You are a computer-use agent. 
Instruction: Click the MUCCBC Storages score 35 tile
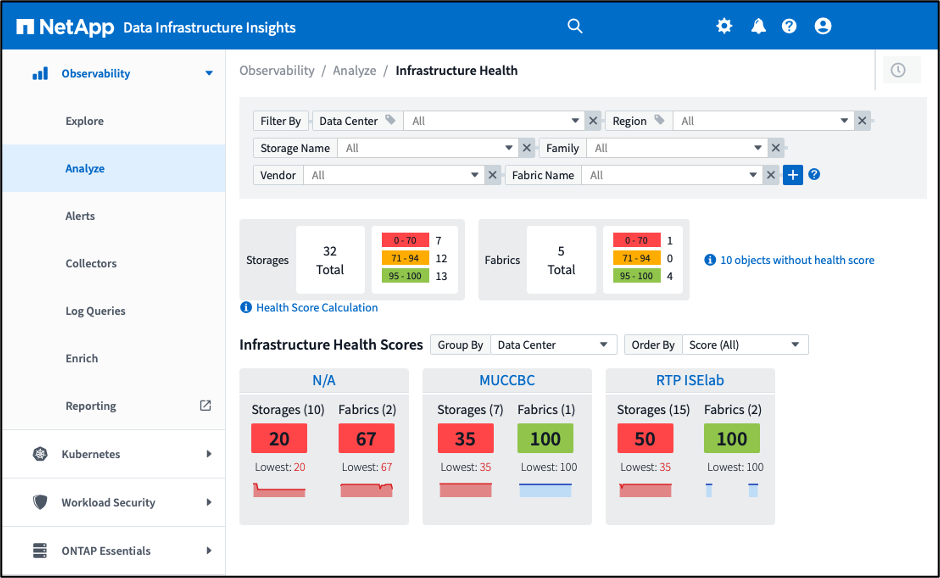click(x=465, y=438)
